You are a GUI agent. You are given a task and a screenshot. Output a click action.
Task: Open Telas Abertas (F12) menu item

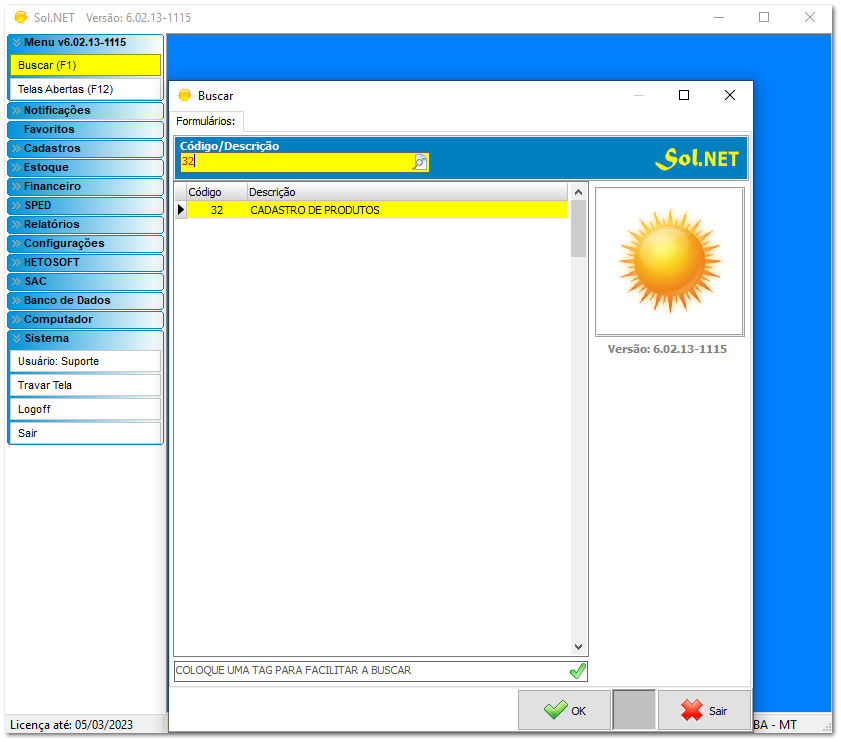tap(85, 89)
